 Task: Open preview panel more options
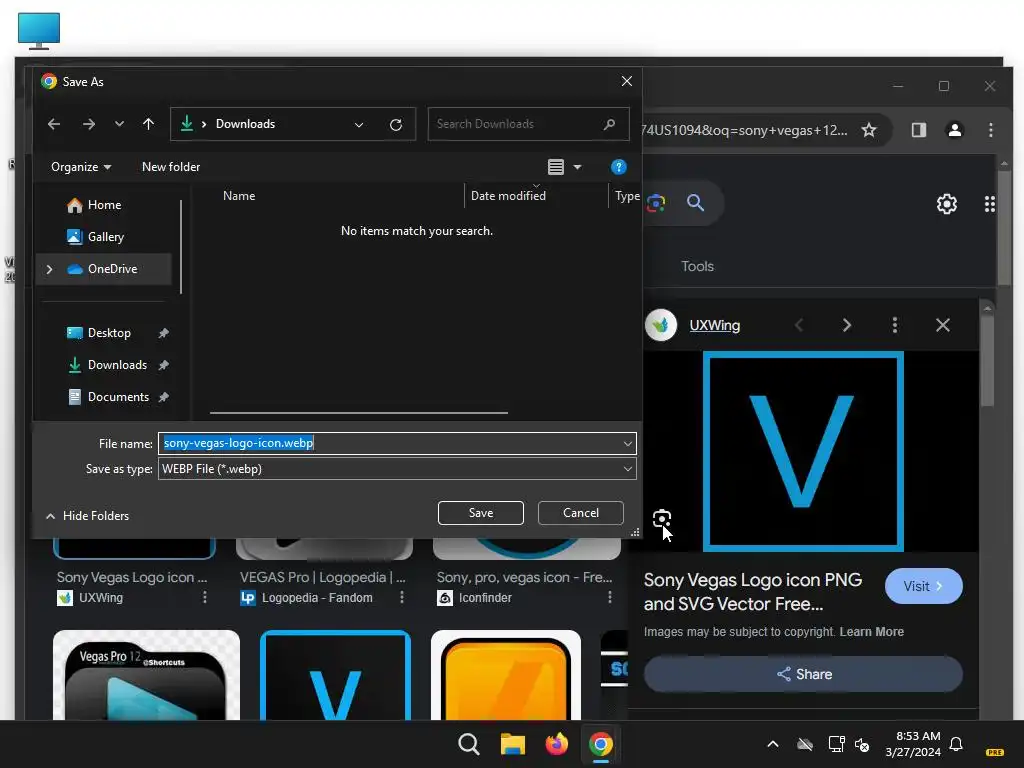point(895,325)
